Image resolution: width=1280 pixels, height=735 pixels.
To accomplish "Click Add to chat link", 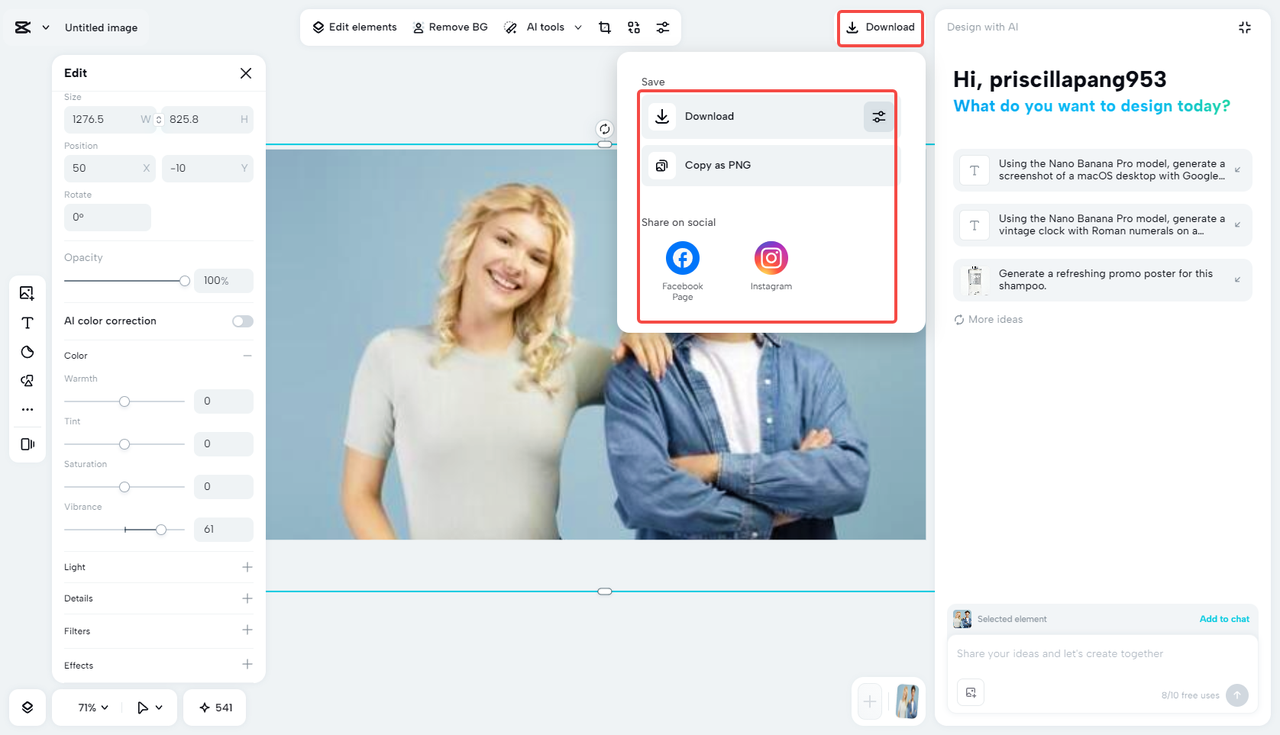I will click(x=1224, y=619).
